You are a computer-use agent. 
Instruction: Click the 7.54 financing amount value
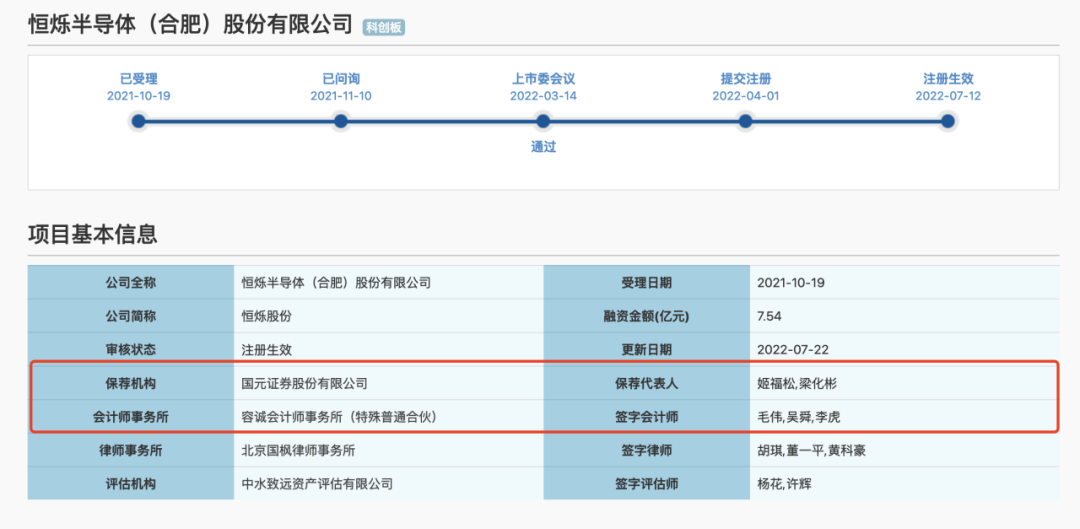[771, 316]
